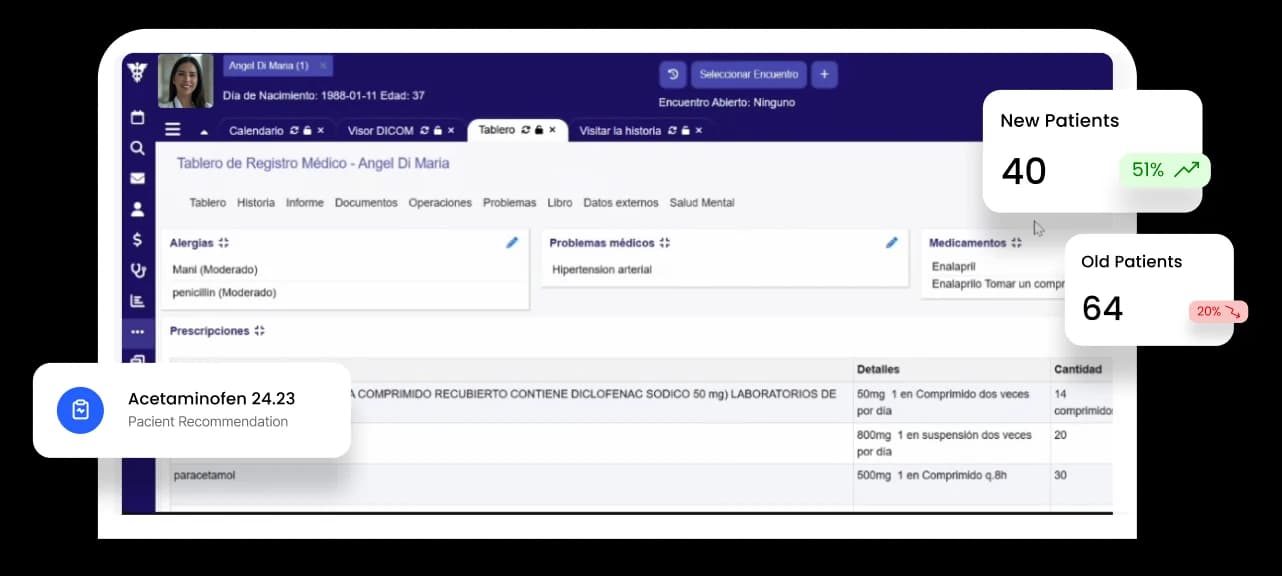Select the calendar icon in the sidebar
This screenshot has height=576, width=1282.
(138, 118)
